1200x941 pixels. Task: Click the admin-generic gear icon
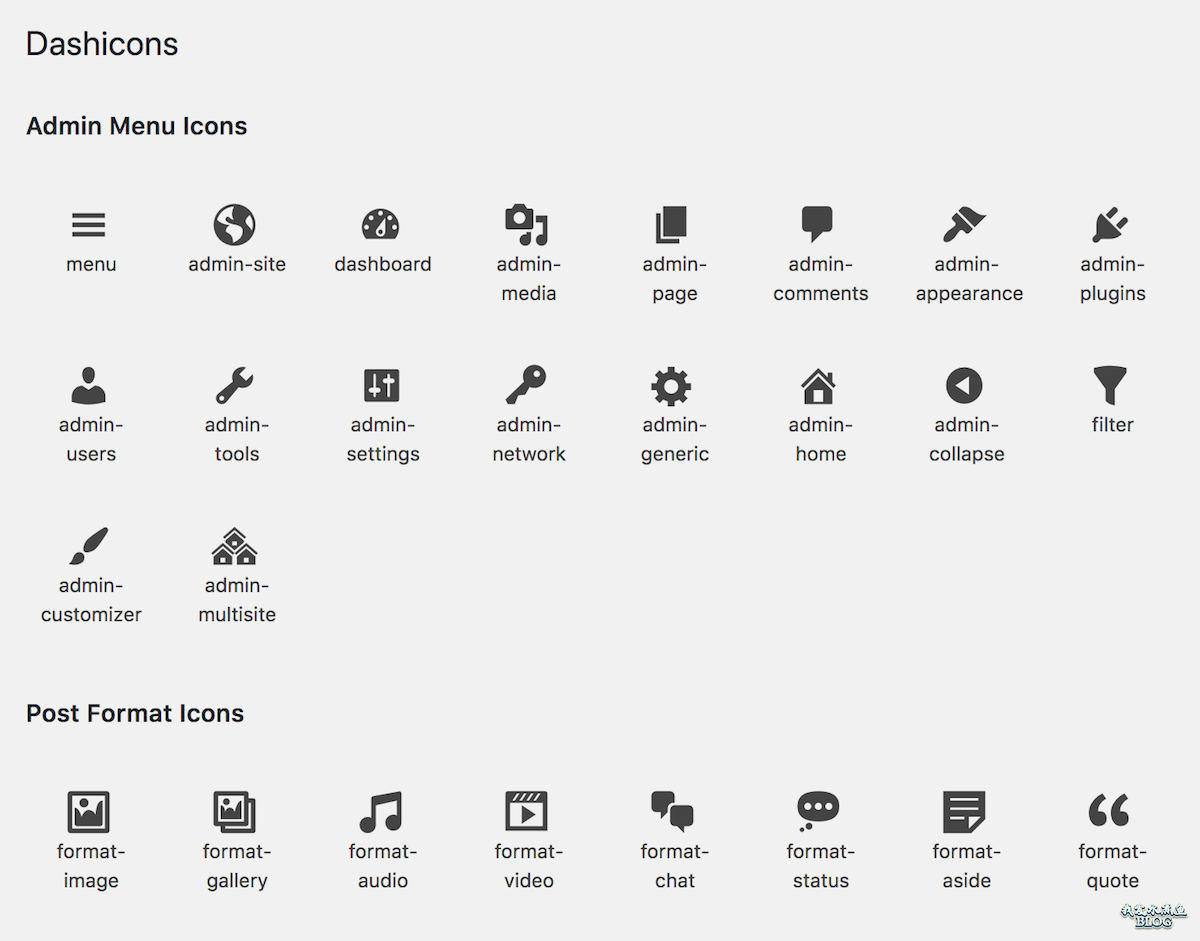pyautogui.click(x=671, y=386)
